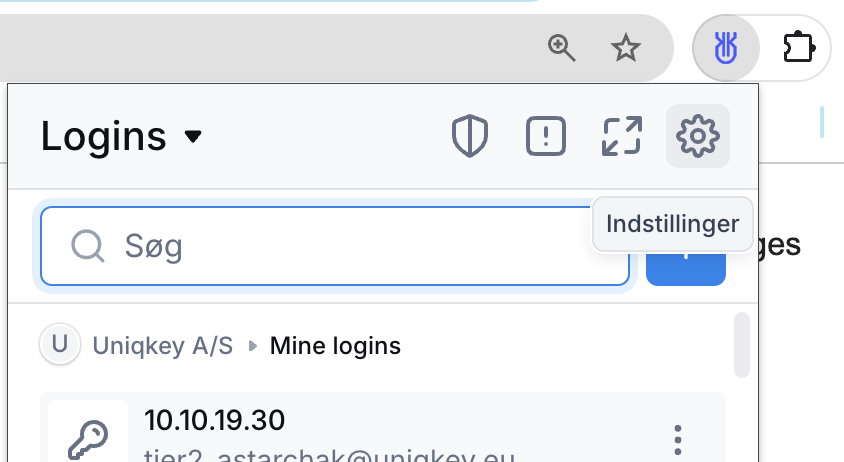Image resolution: width=844 pixels, height=462 pixels.
Task: Expand popup to full window view
Action: (x=622, y=136)
